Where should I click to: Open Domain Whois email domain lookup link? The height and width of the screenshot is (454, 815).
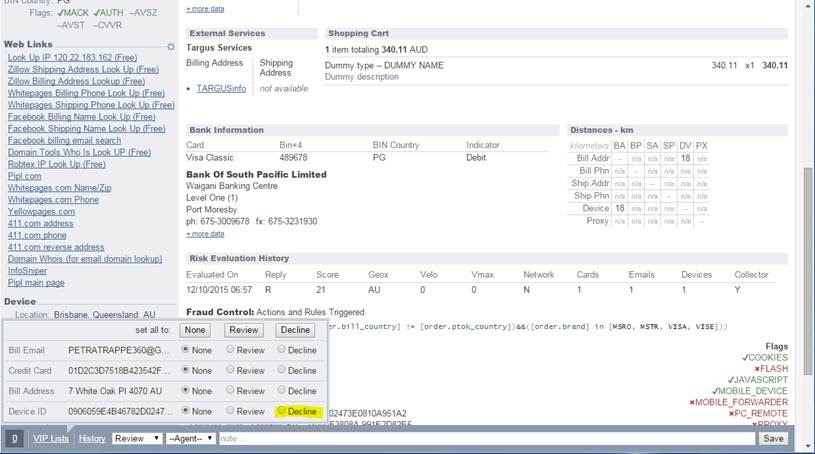tap(85, 259)
